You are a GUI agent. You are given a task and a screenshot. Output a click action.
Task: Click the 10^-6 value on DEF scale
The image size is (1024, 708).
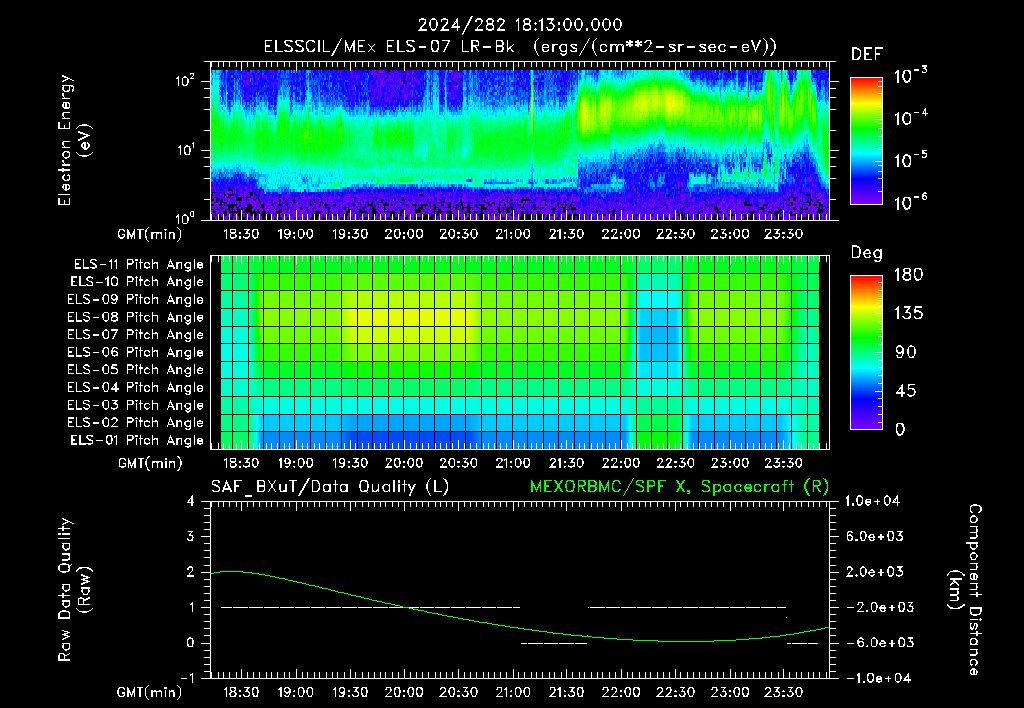click(x=911, y=202)
